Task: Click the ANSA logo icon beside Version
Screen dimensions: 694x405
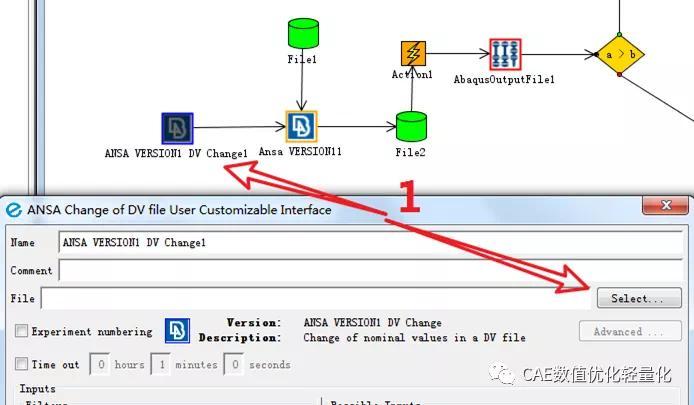Action: coord(177,330)
